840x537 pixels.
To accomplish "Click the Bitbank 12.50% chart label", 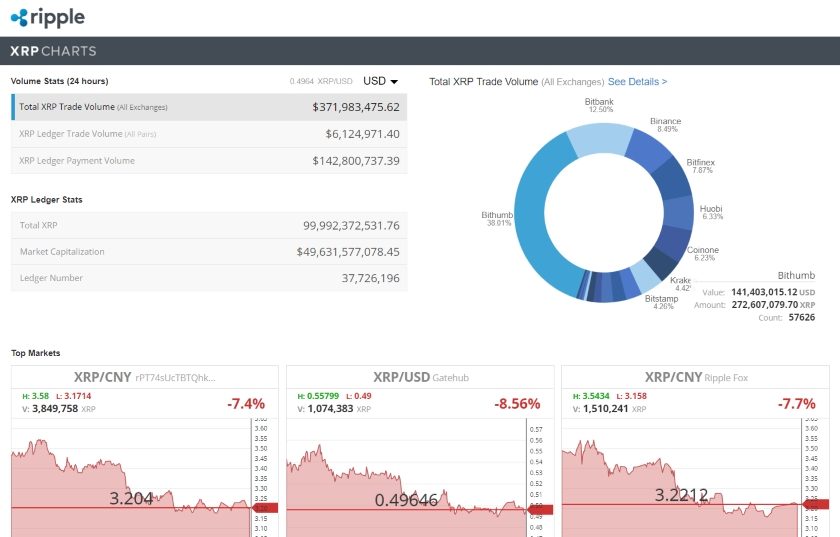I will pyautogui.click(x=599, y=105).
